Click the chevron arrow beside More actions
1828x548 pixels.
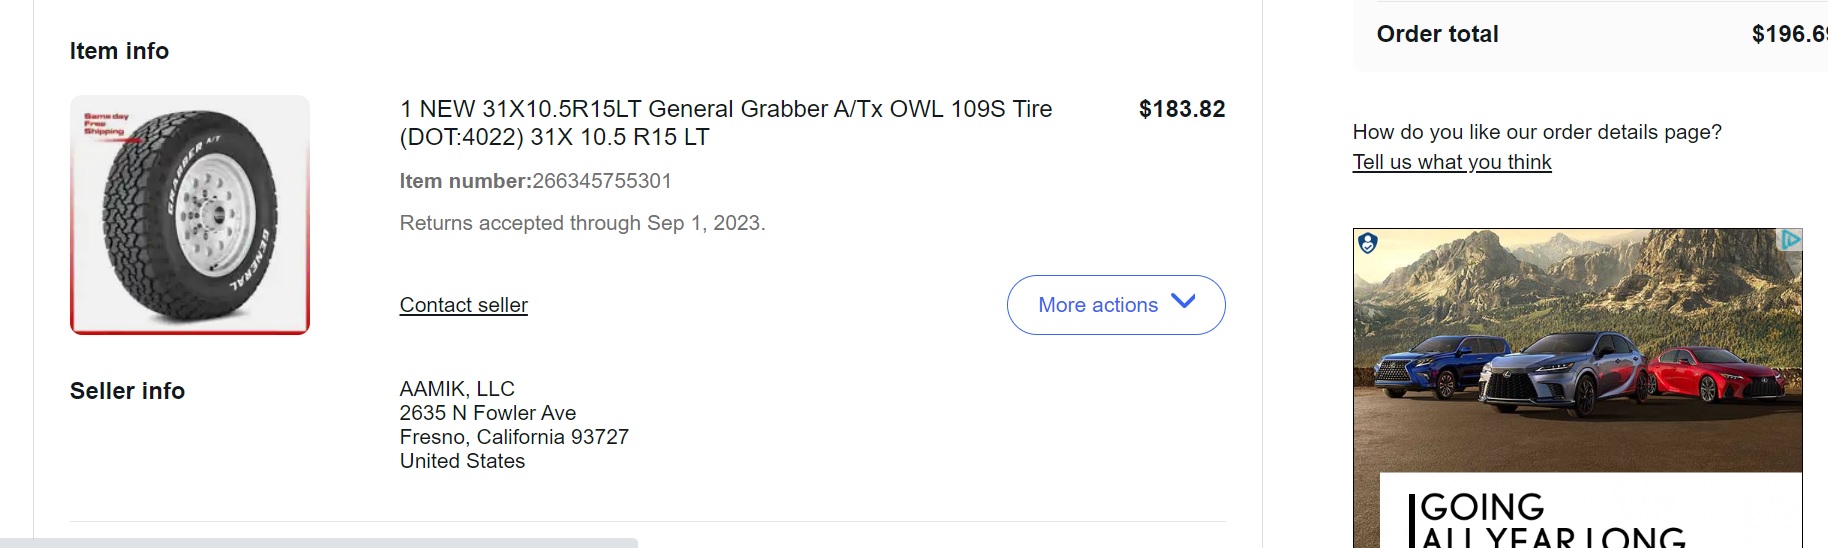(x=1183, y=302)
